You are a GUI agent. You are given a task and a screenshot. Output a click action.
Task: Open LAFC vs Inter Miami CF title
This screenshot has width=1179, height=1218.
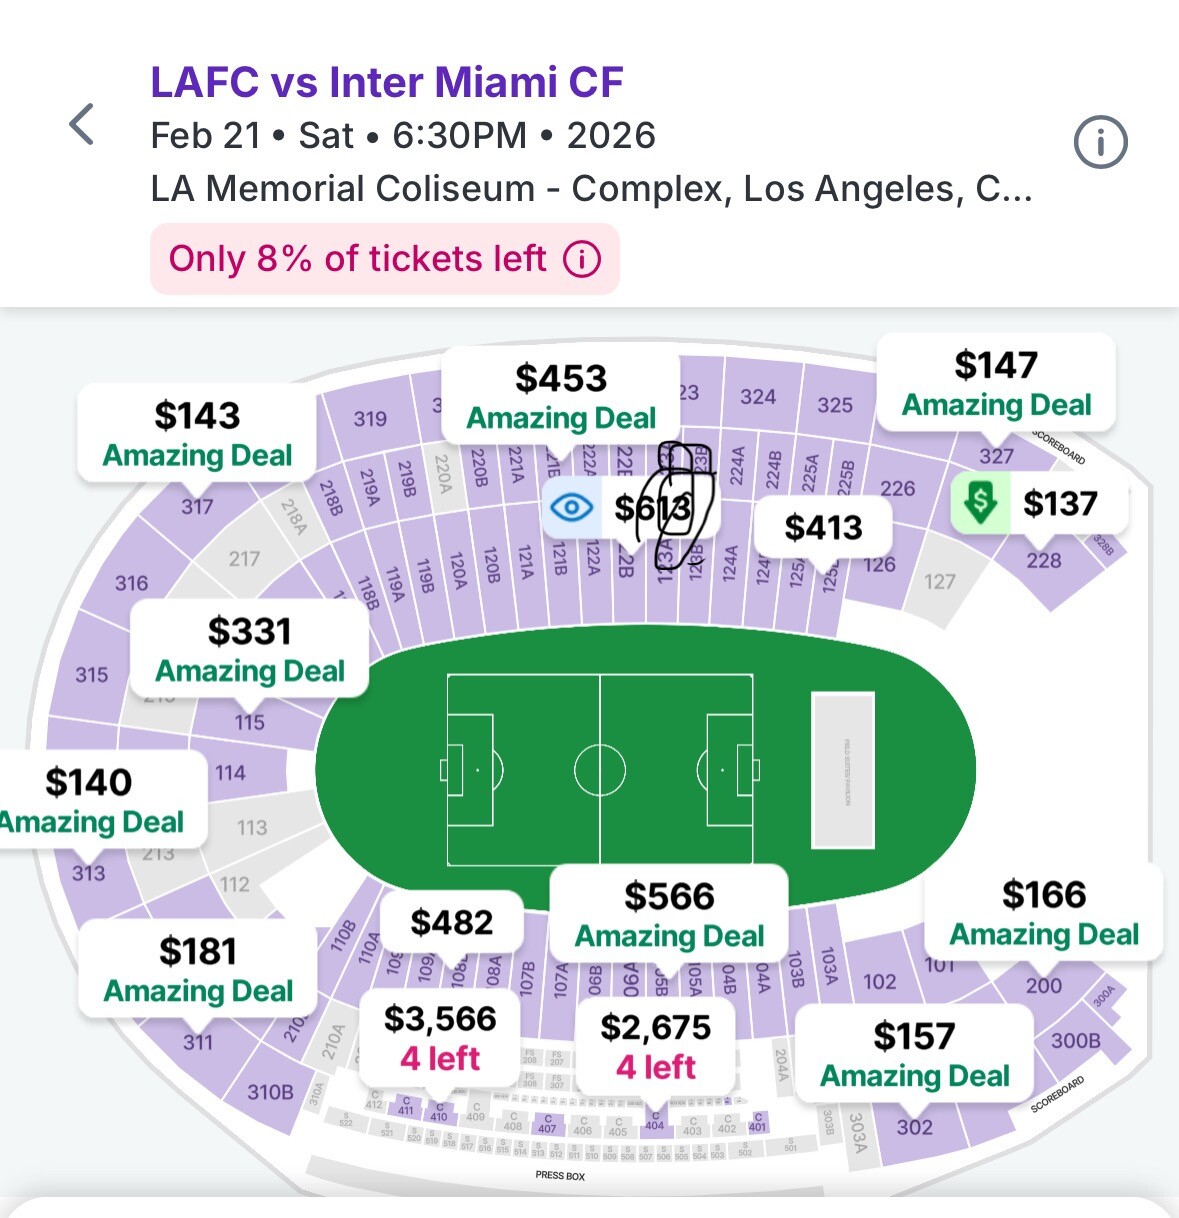click(387, 82)
